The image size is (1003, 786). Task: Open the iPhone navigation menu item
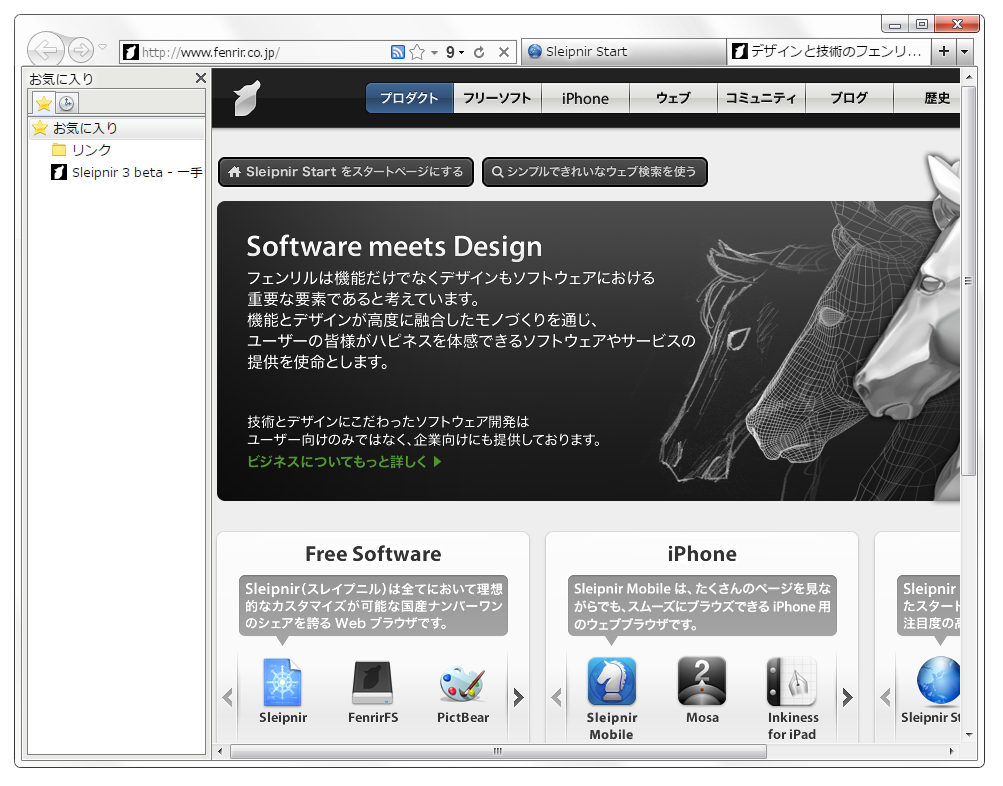(585, 98)
